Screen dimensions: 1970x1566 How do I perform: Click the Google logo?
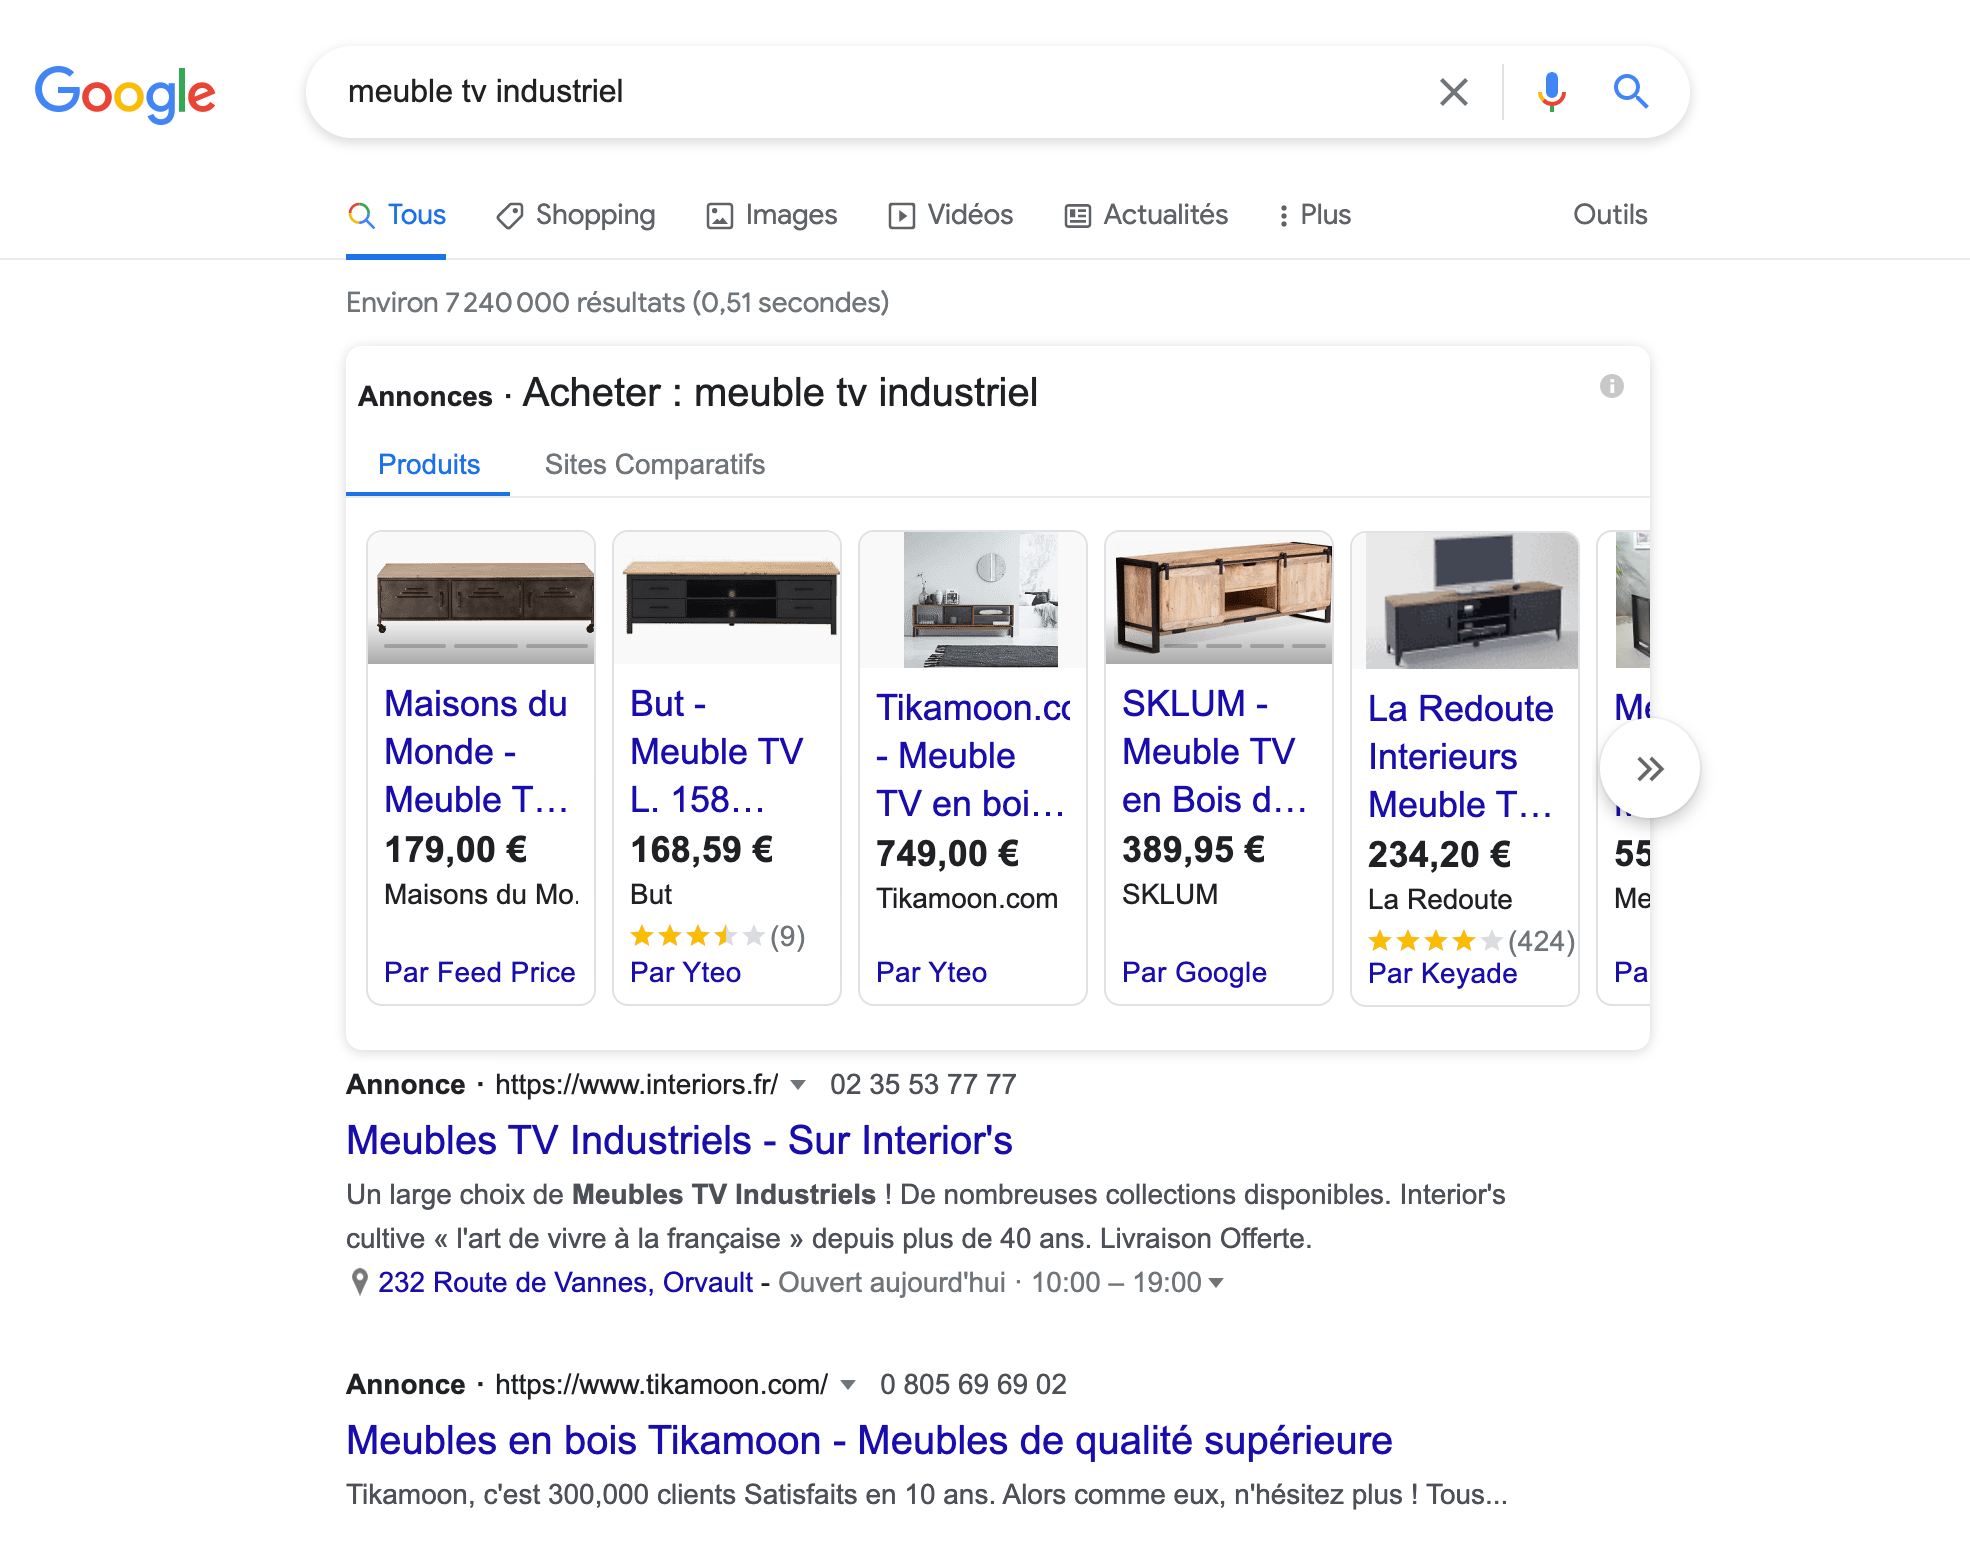coord(125,93)
